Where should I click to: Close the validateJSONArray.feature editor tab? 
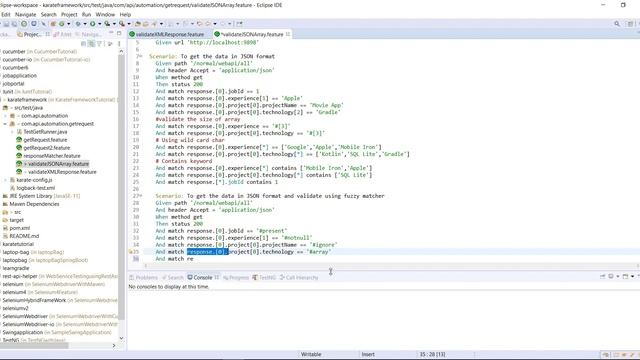pyautogui.click(x=288, y=34)
